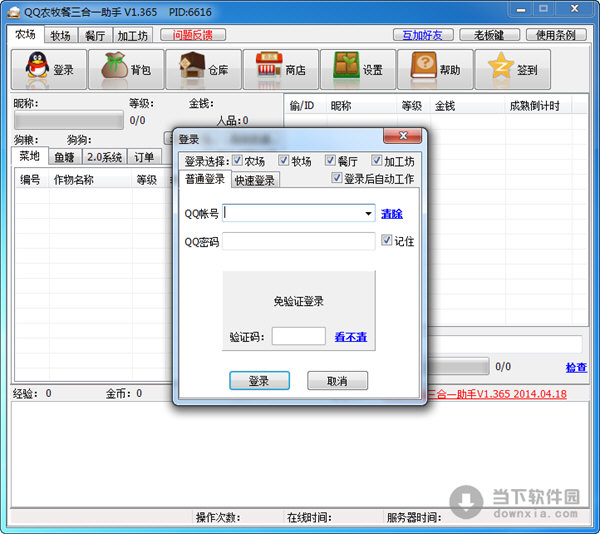Toggle the 餐厅 login checkbox
The image size is (600, 534).
pos(330,160)
